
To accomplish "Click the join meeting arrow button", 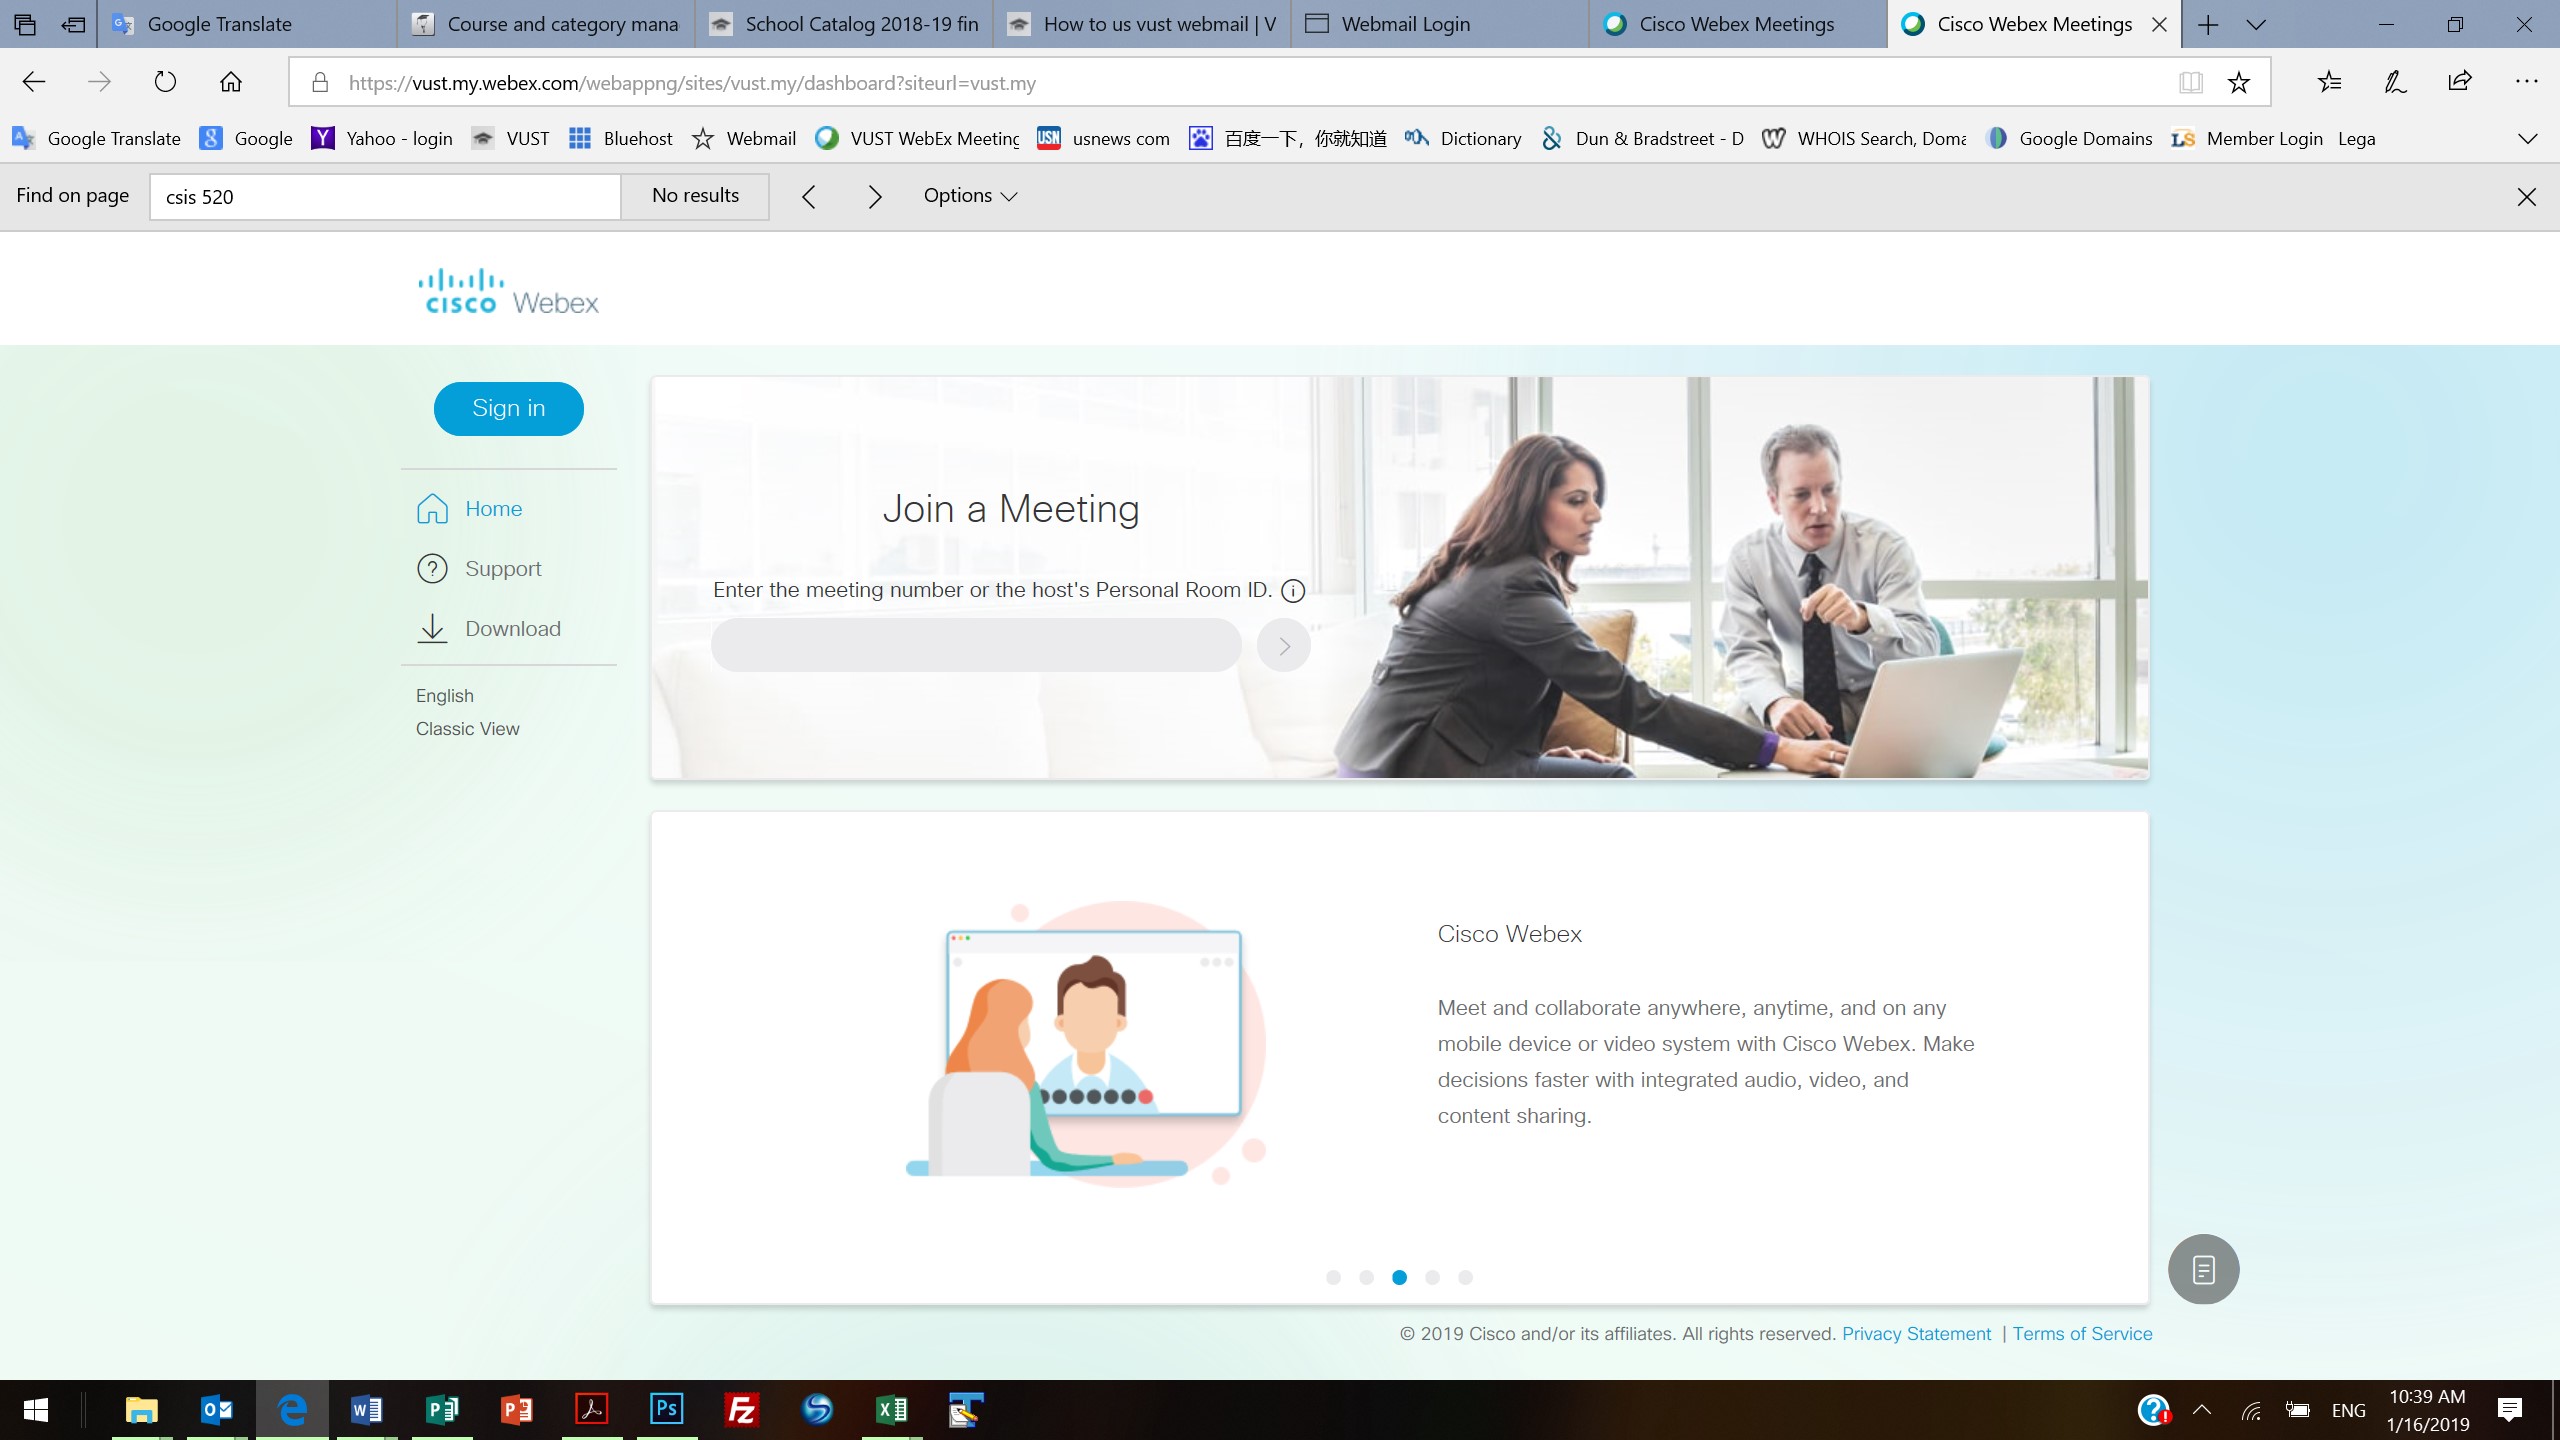I will [x=1284, y=646].
